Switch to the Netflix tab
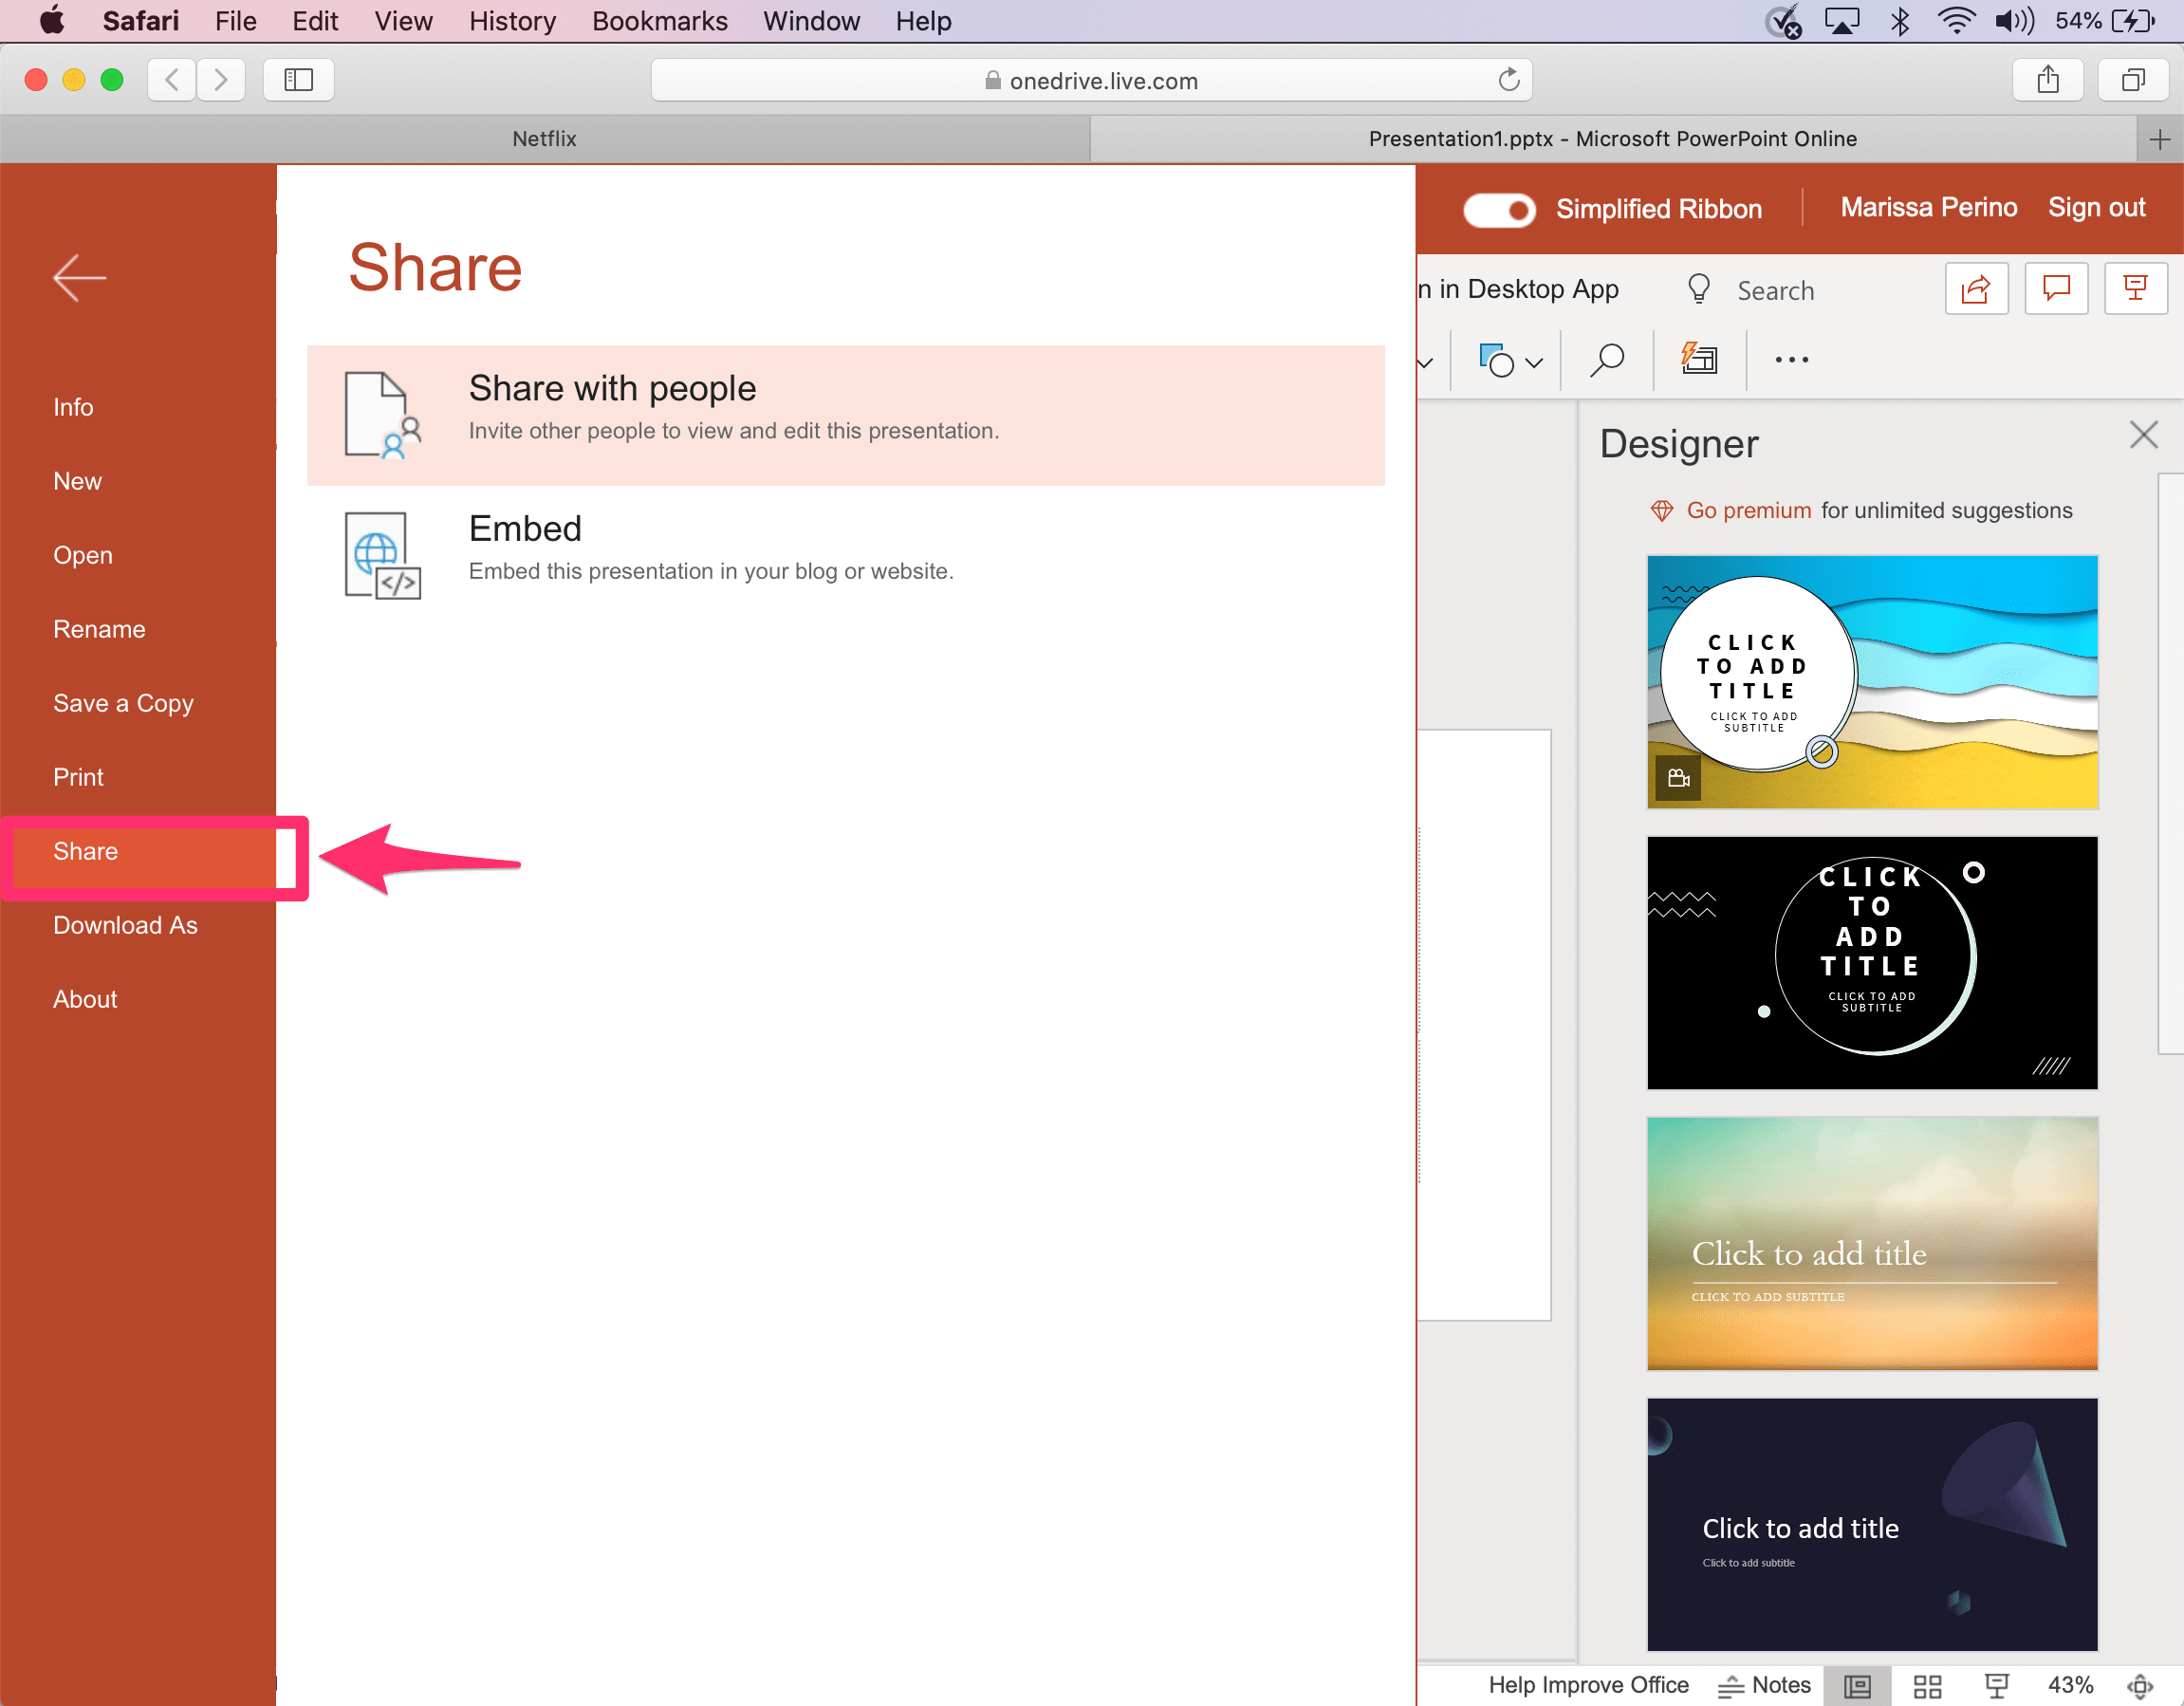Image resolution: width=2184 pixels, height=1706 pixels. 544,139
